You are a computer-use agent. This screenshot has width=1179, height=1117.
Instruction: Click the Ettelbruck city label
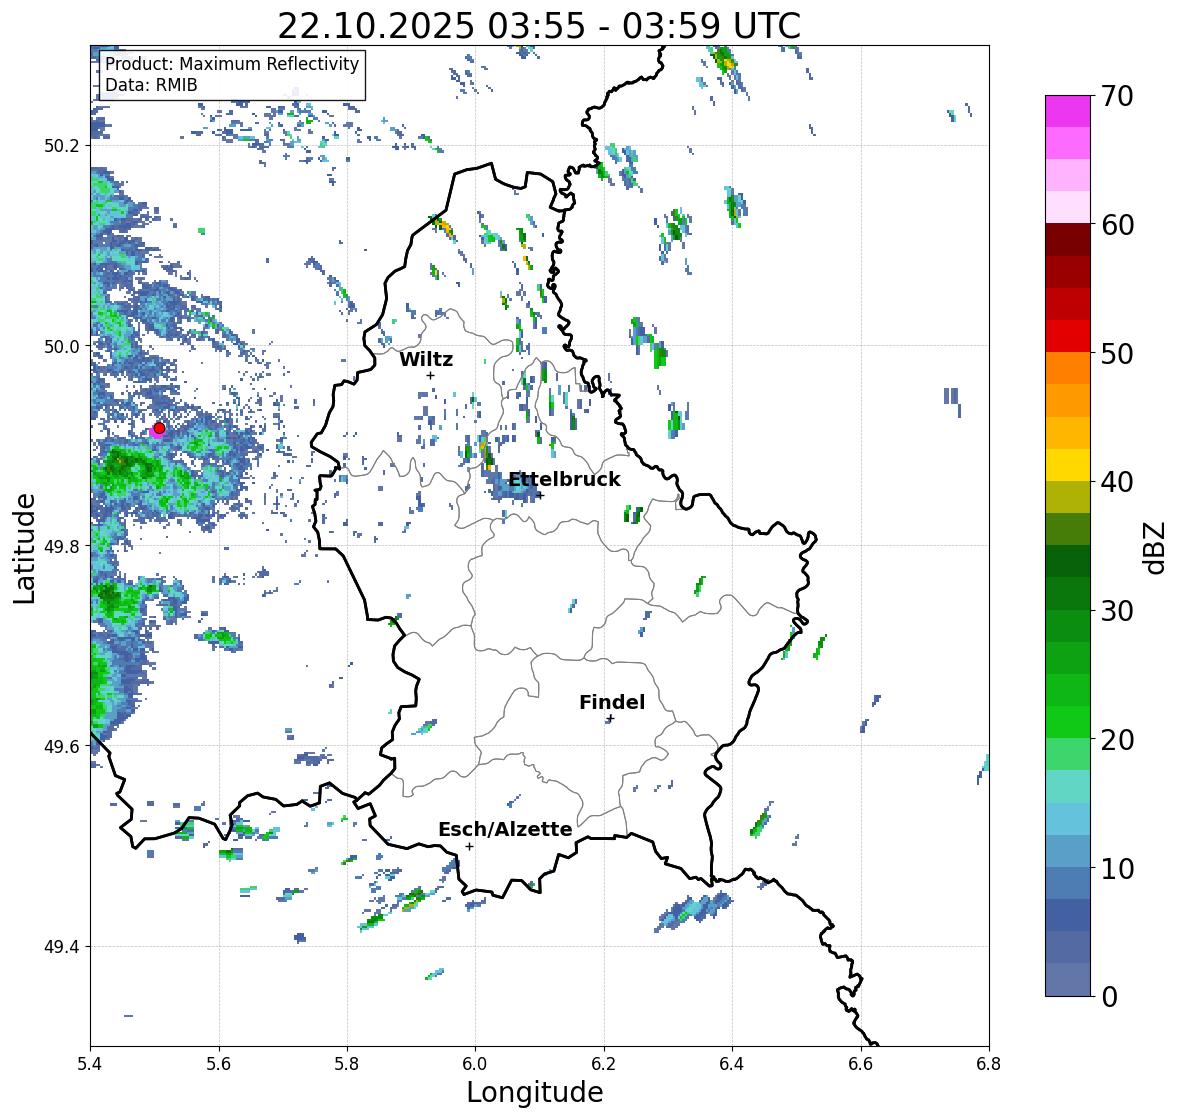565,480
